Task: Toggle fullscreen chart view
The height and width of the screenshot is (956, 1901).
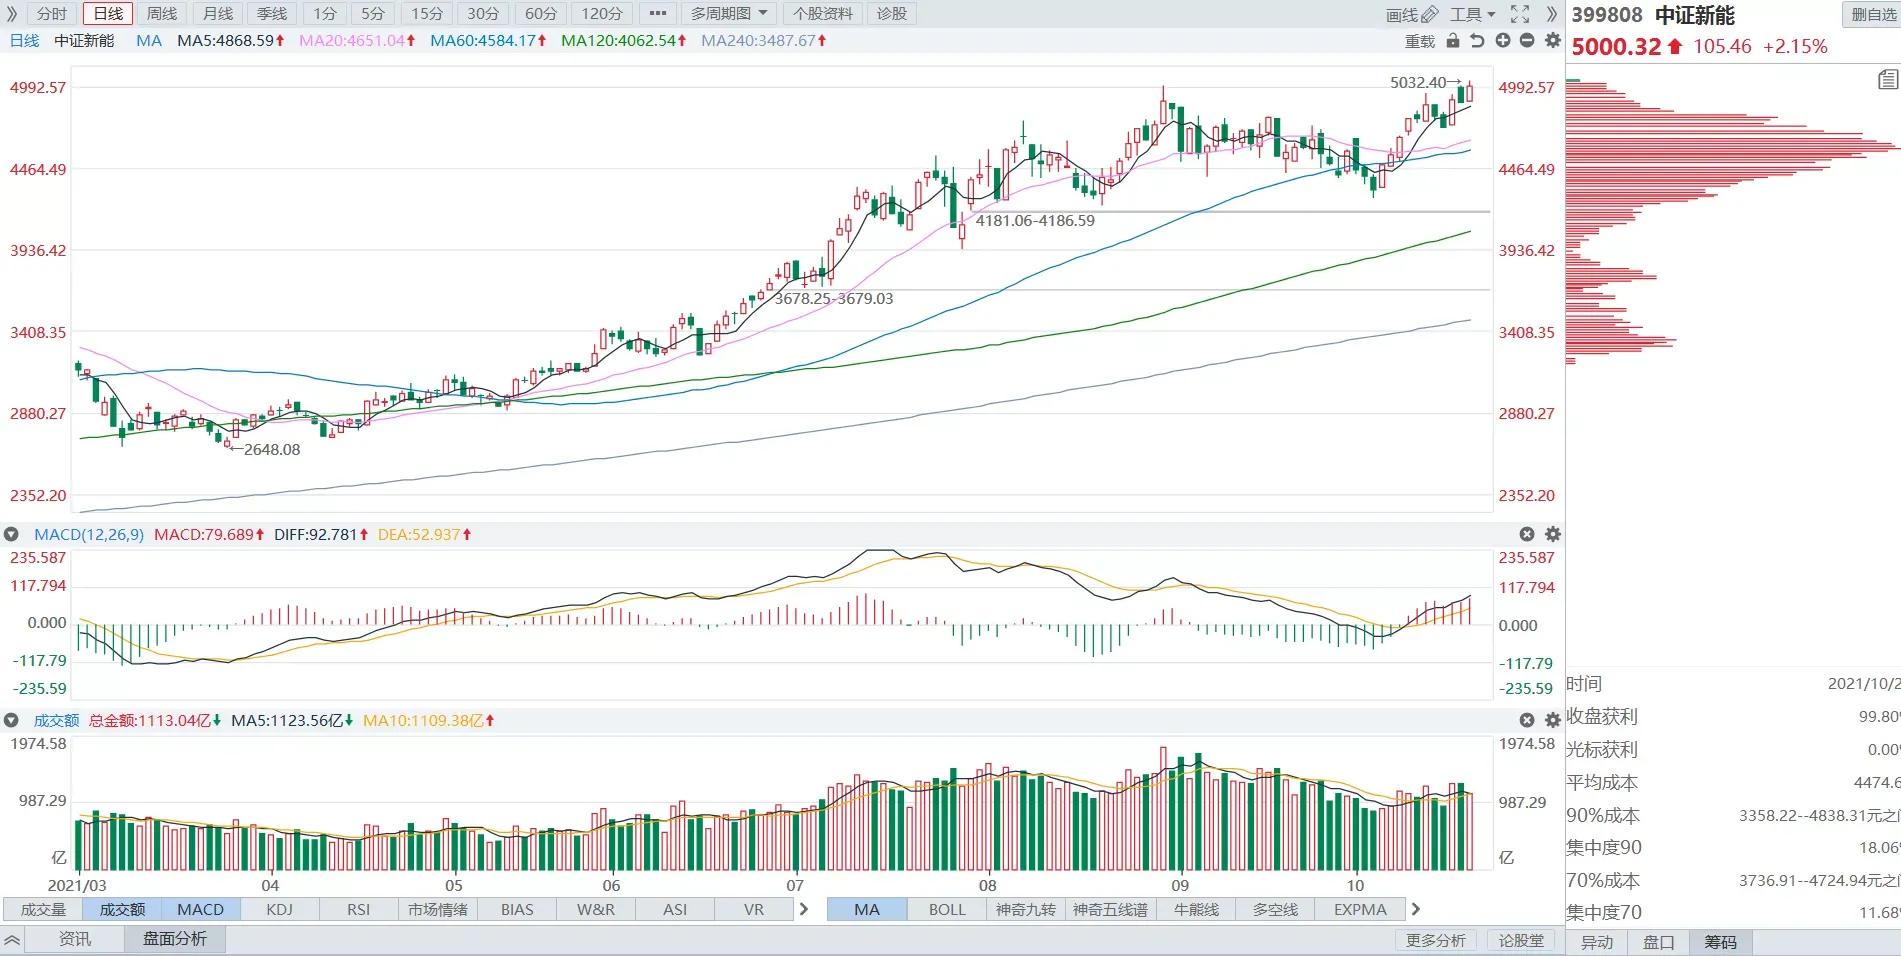Action: click(1520, 14)
